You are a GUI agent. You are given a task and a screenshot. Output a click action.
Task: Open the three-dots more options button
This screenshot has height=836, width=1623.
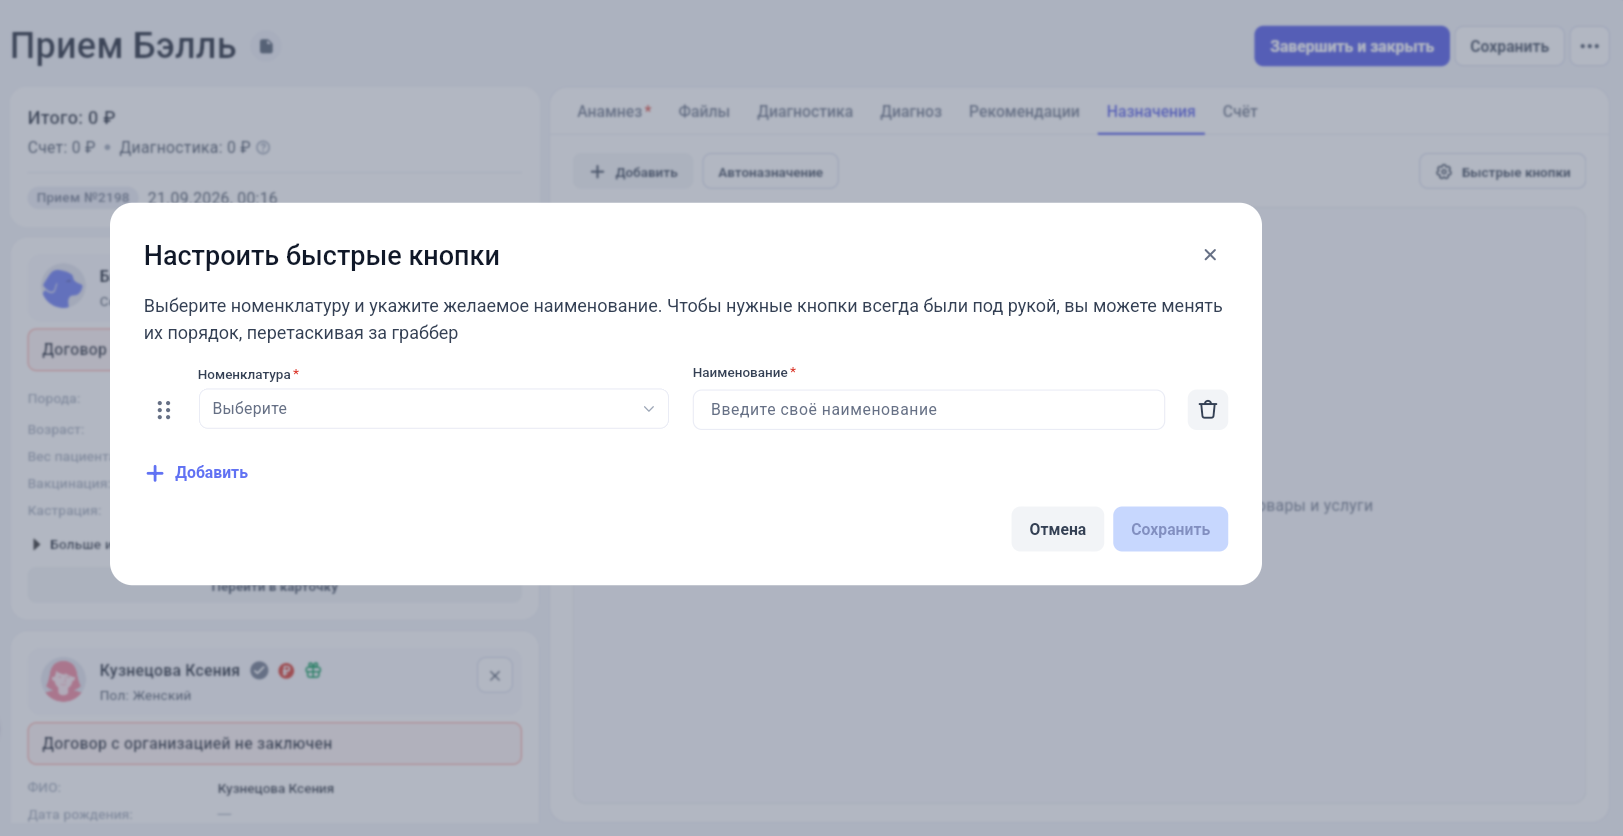coord(1589,46)
